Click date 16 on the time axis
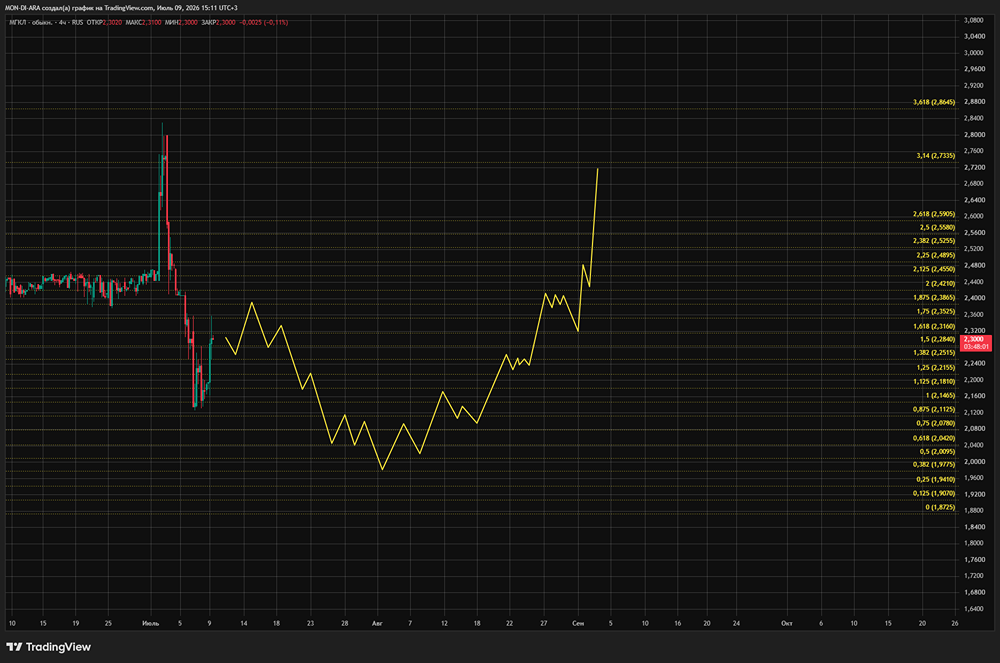 [x=677, y=623]
